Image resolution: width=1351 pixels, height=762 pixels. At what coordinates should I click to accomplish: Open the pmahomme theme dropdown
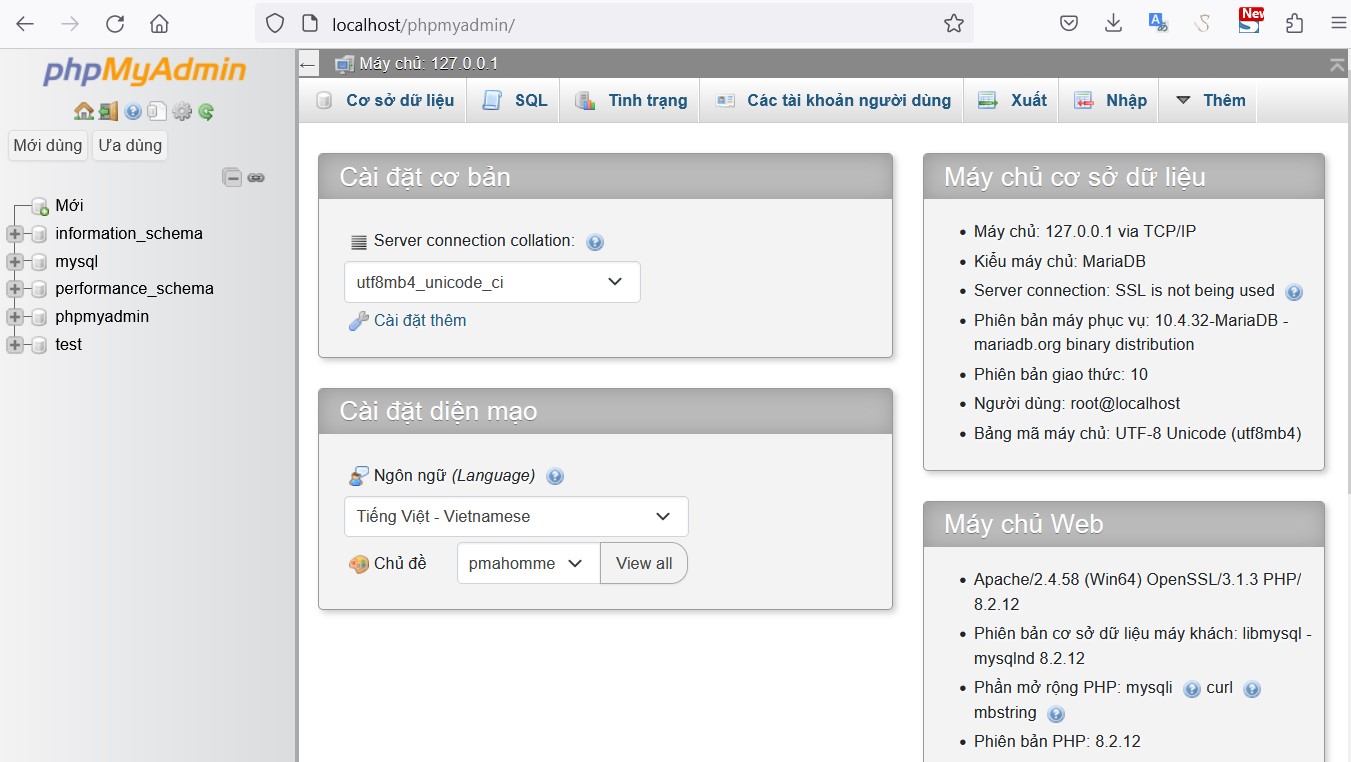tap(528, 563)
